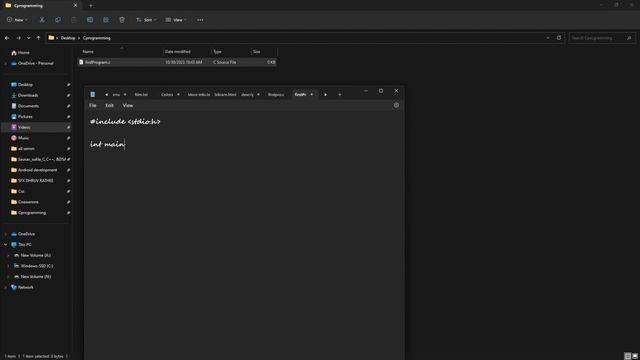Switch Explorer to large thumbnails view icon
Screen dimensions: 640x360
pos(635,356)
